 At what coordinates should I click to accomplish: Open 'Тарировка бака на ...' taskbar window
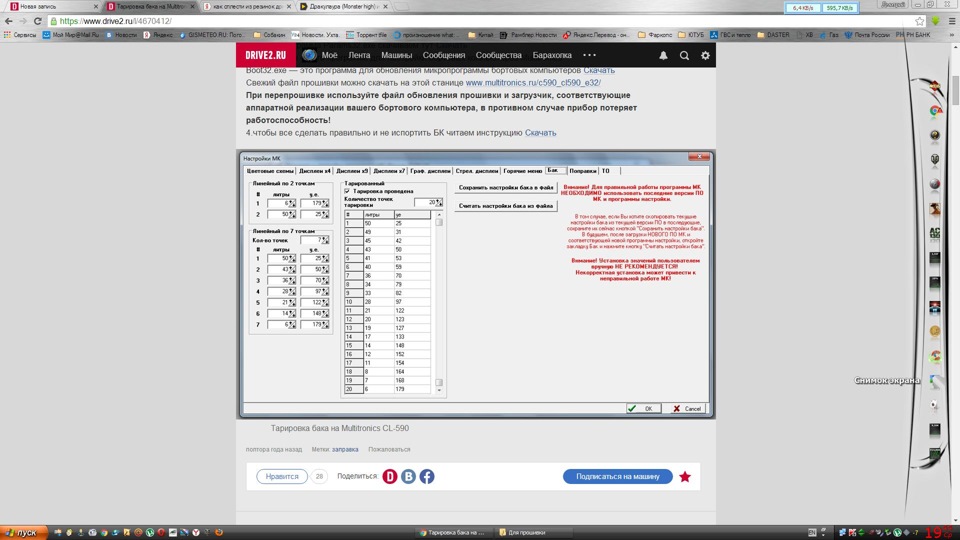(x=453, y=533)
